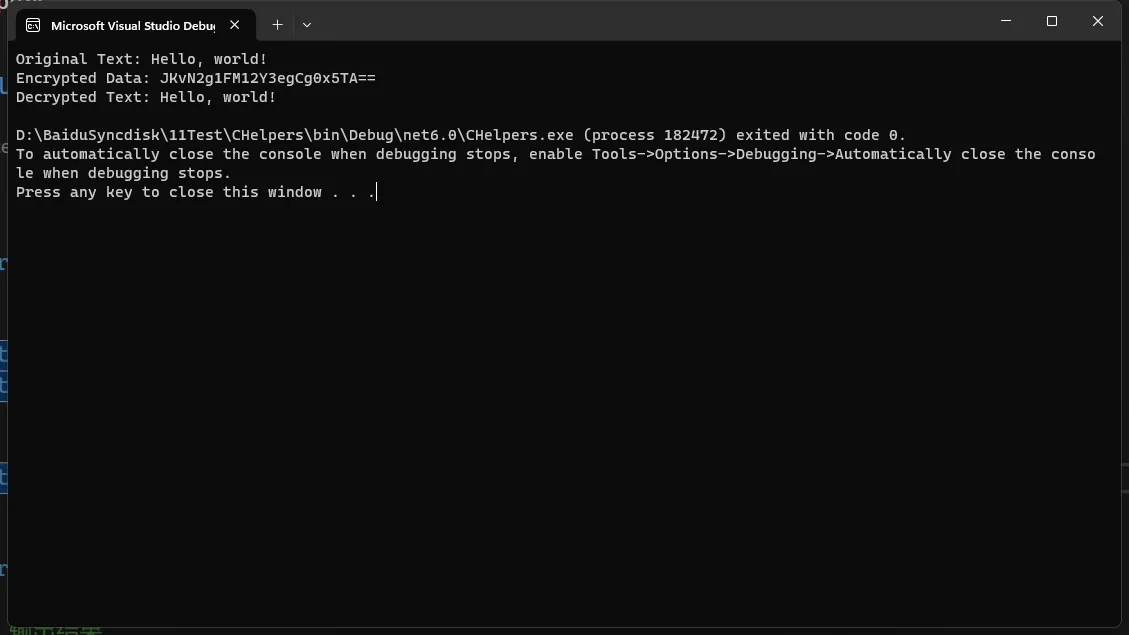Image resolution: width=1129 pixels, height=635 pixels.
Task: Minimize the terminal window
Action: coord(1006,21)
